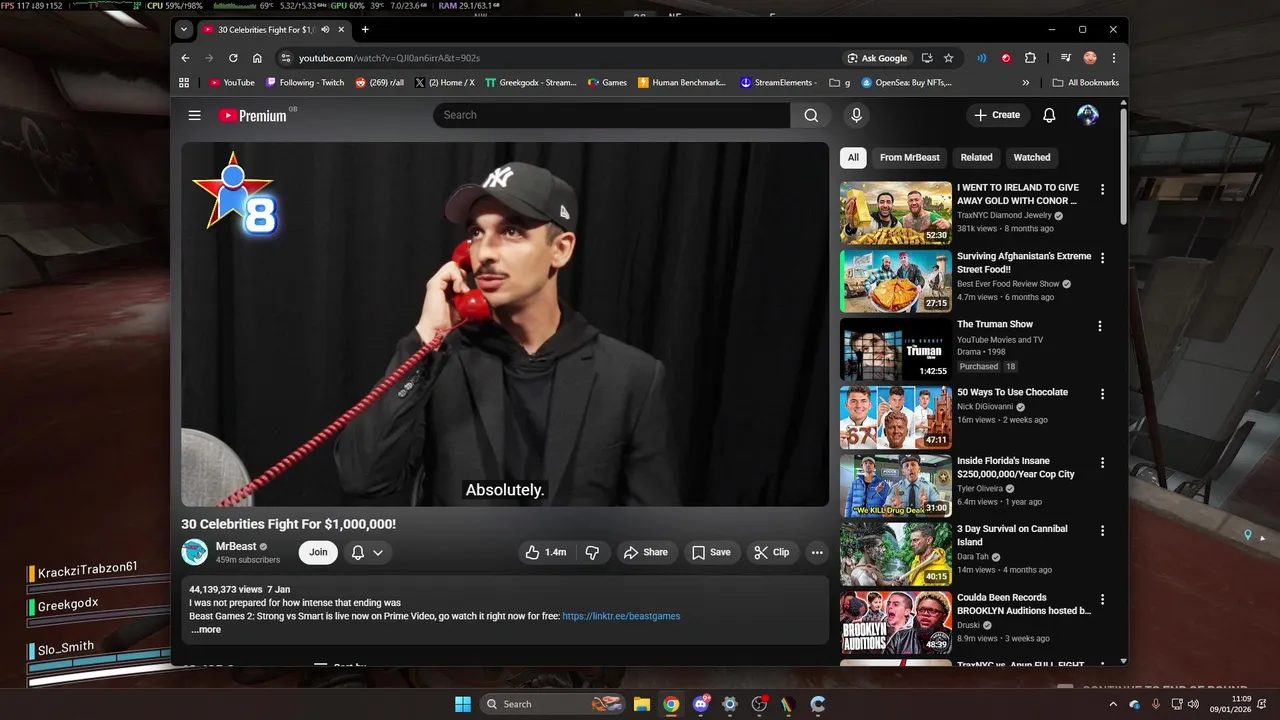Join the MrBeast channel membership
This screenshot has width=1280, height=720.
click(318, 552)
